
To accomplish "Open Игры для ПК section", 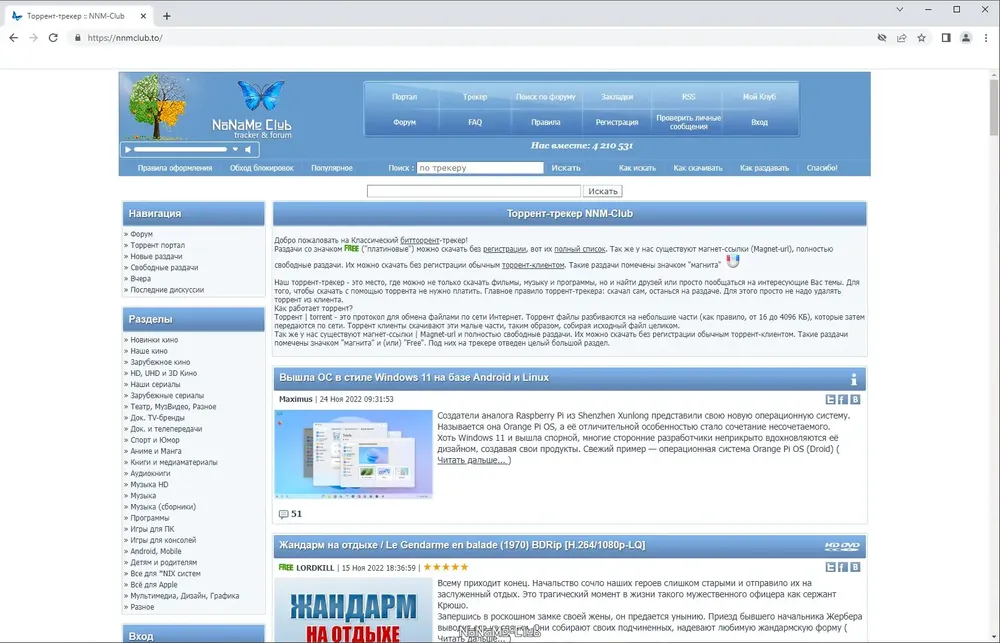I will [152, 529].
